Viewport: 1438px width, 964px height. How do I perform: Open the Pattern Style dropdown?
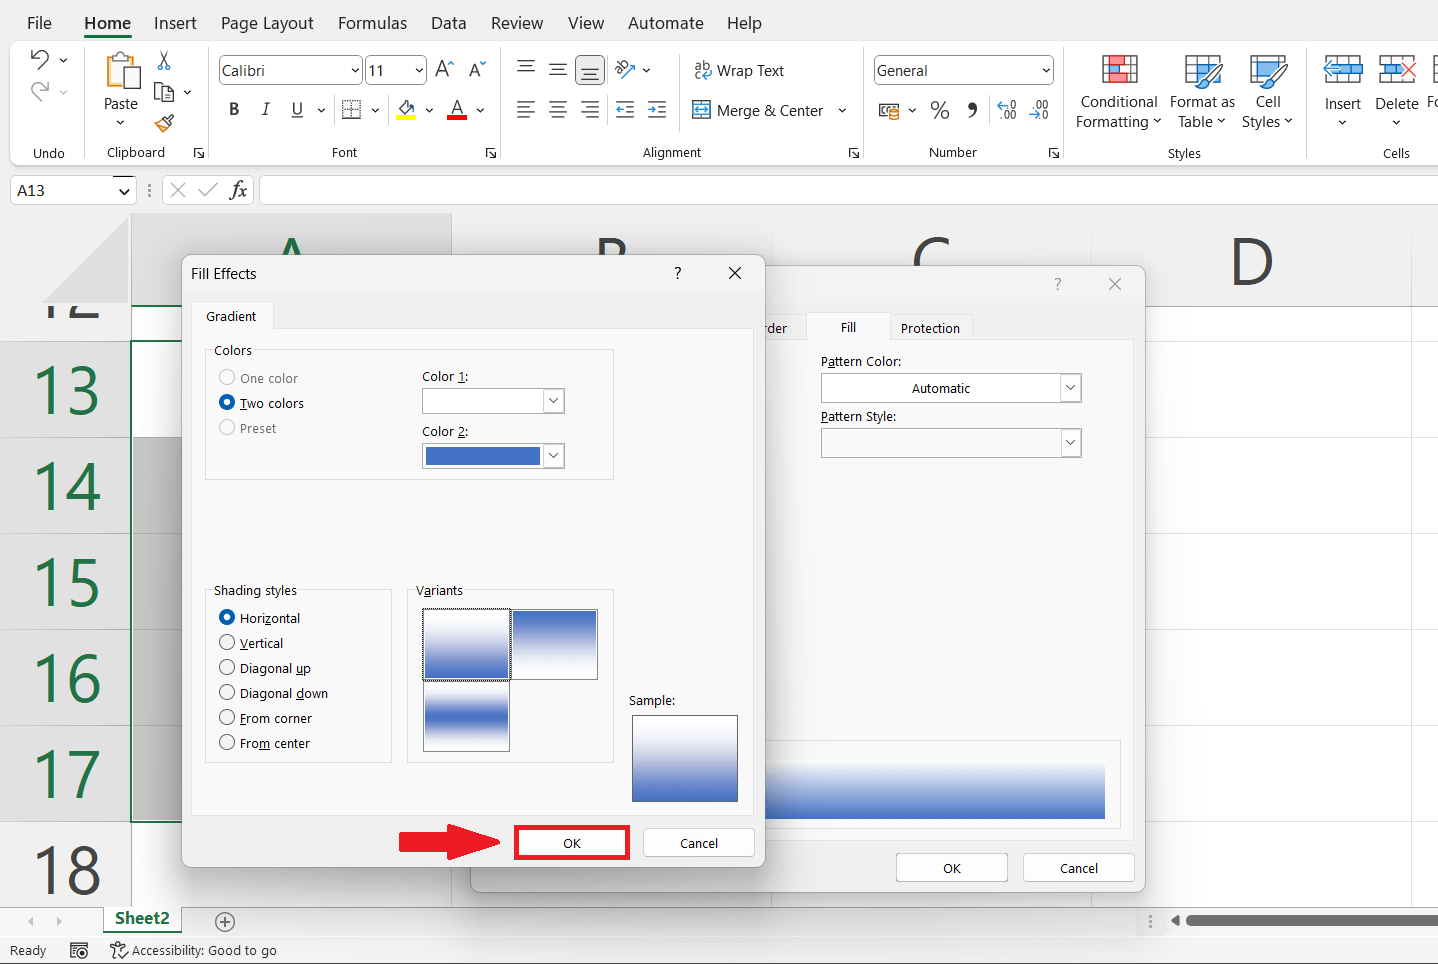[x=1069, y=442]
